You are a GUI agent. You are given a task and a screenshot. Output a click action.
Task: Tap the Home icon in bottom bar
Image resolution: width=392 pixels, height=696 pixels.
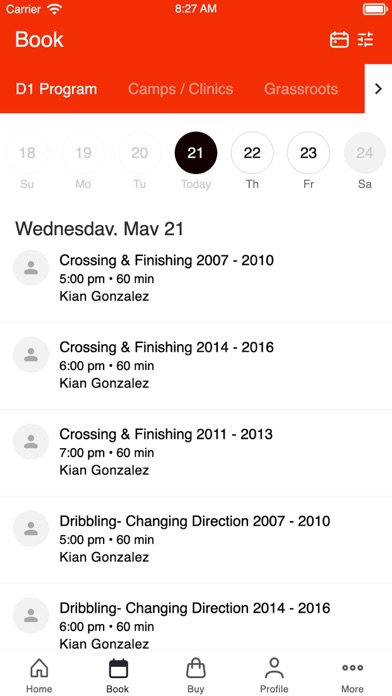tap(39, 668)
